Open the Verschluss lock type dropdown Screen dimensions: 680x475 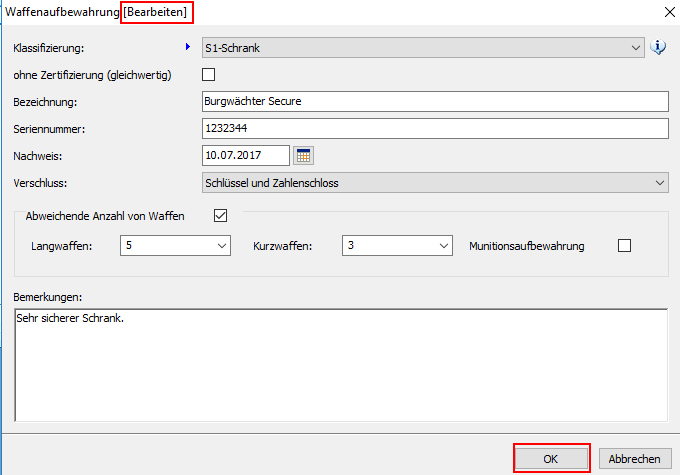(659, 182)
